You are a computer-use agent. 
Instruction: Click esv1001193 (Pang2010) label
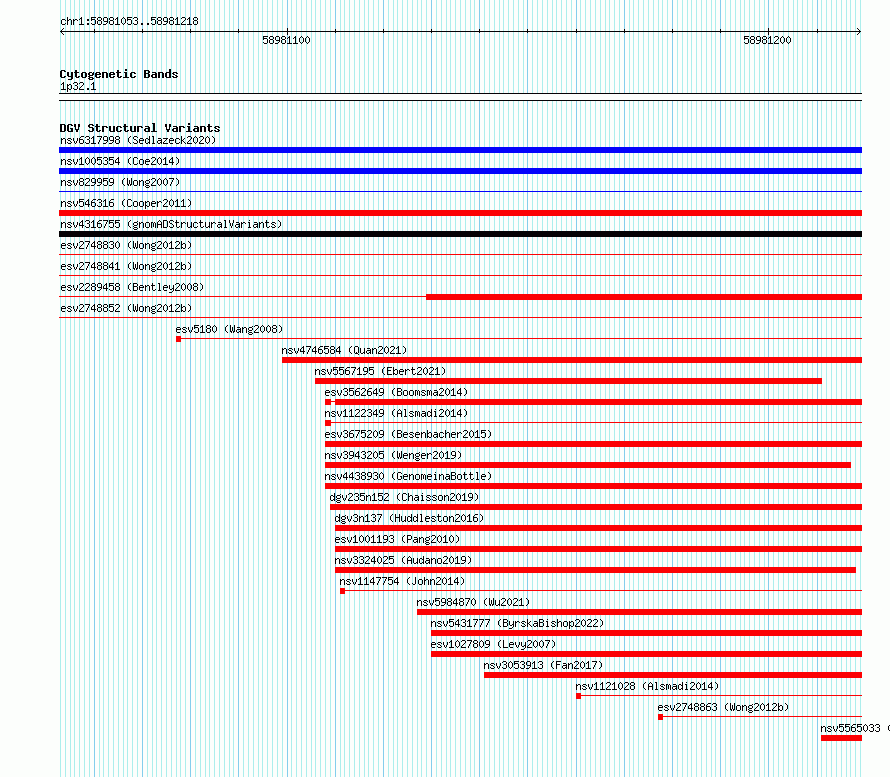tap(397, 539)
